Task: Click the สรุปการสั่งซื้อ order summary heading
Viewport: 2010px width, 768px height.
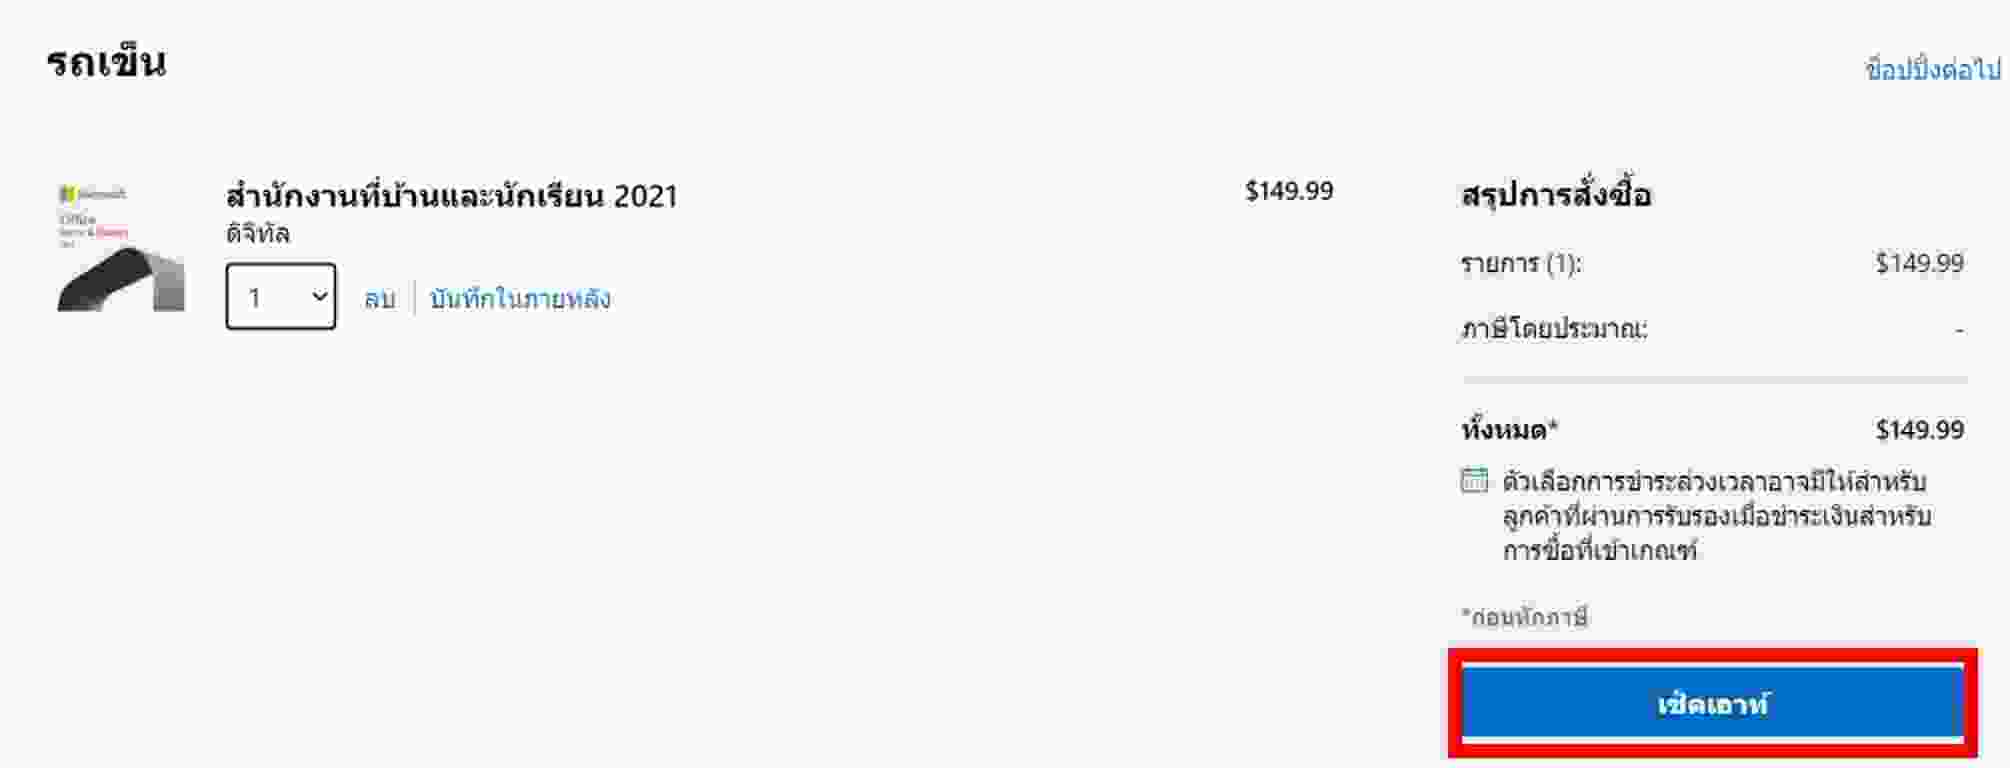Action: point(1556,193)
